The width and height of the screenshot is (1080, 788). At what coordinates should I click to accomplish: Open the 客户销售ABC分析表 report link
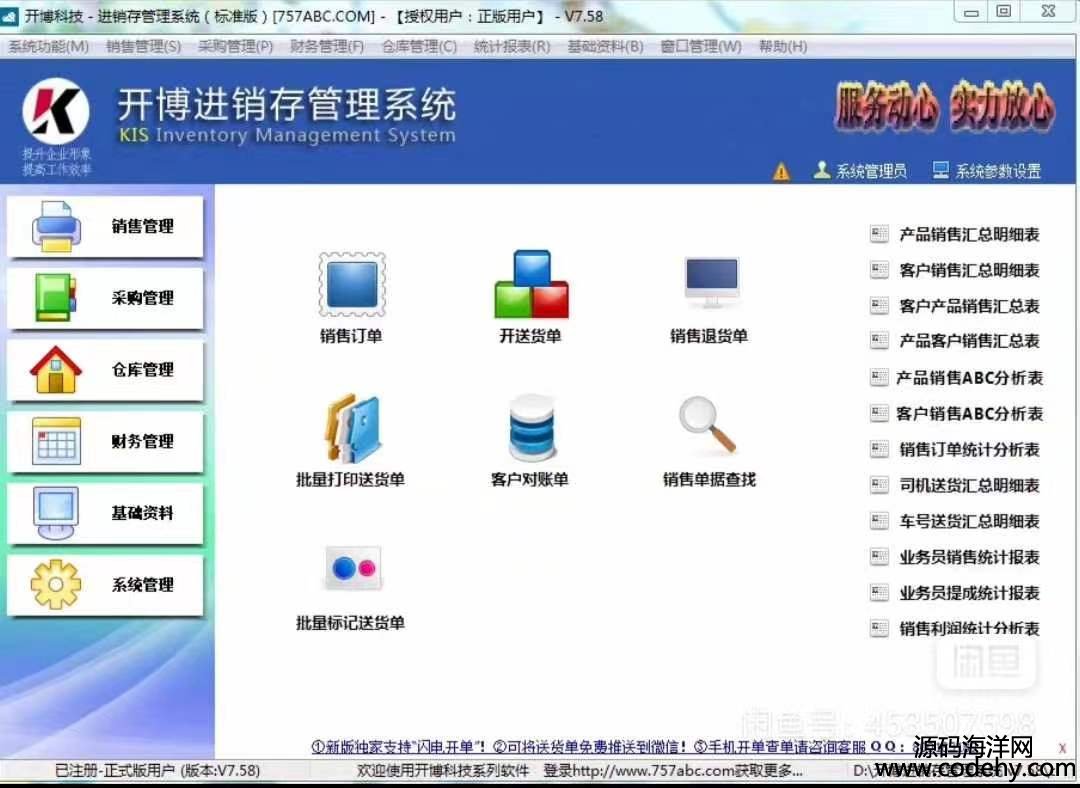pos(969,413)
